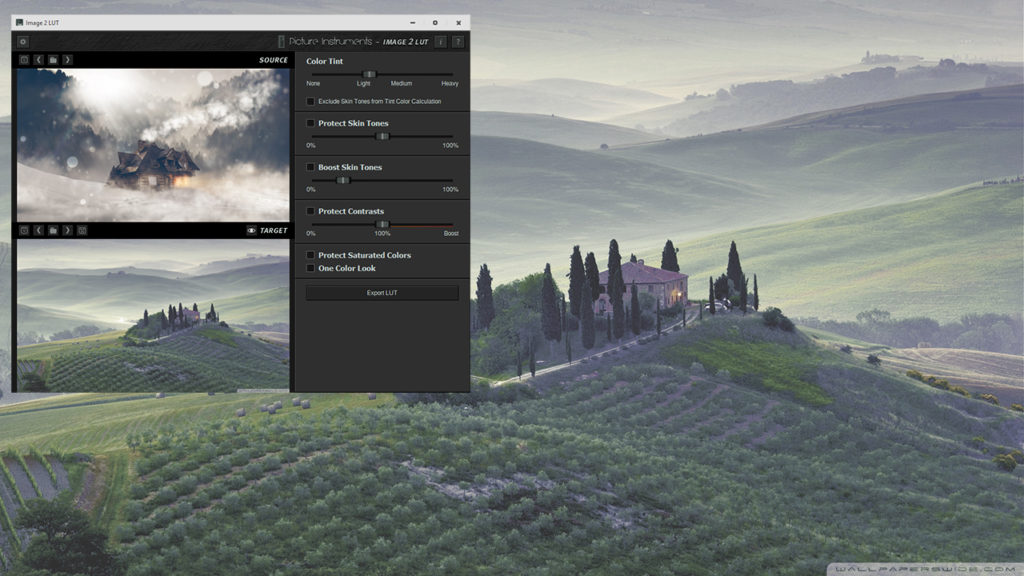Click the next-image arrow in the Target toolbar
The width and height of the screenshot is (1024, 576).
point(67,230)
